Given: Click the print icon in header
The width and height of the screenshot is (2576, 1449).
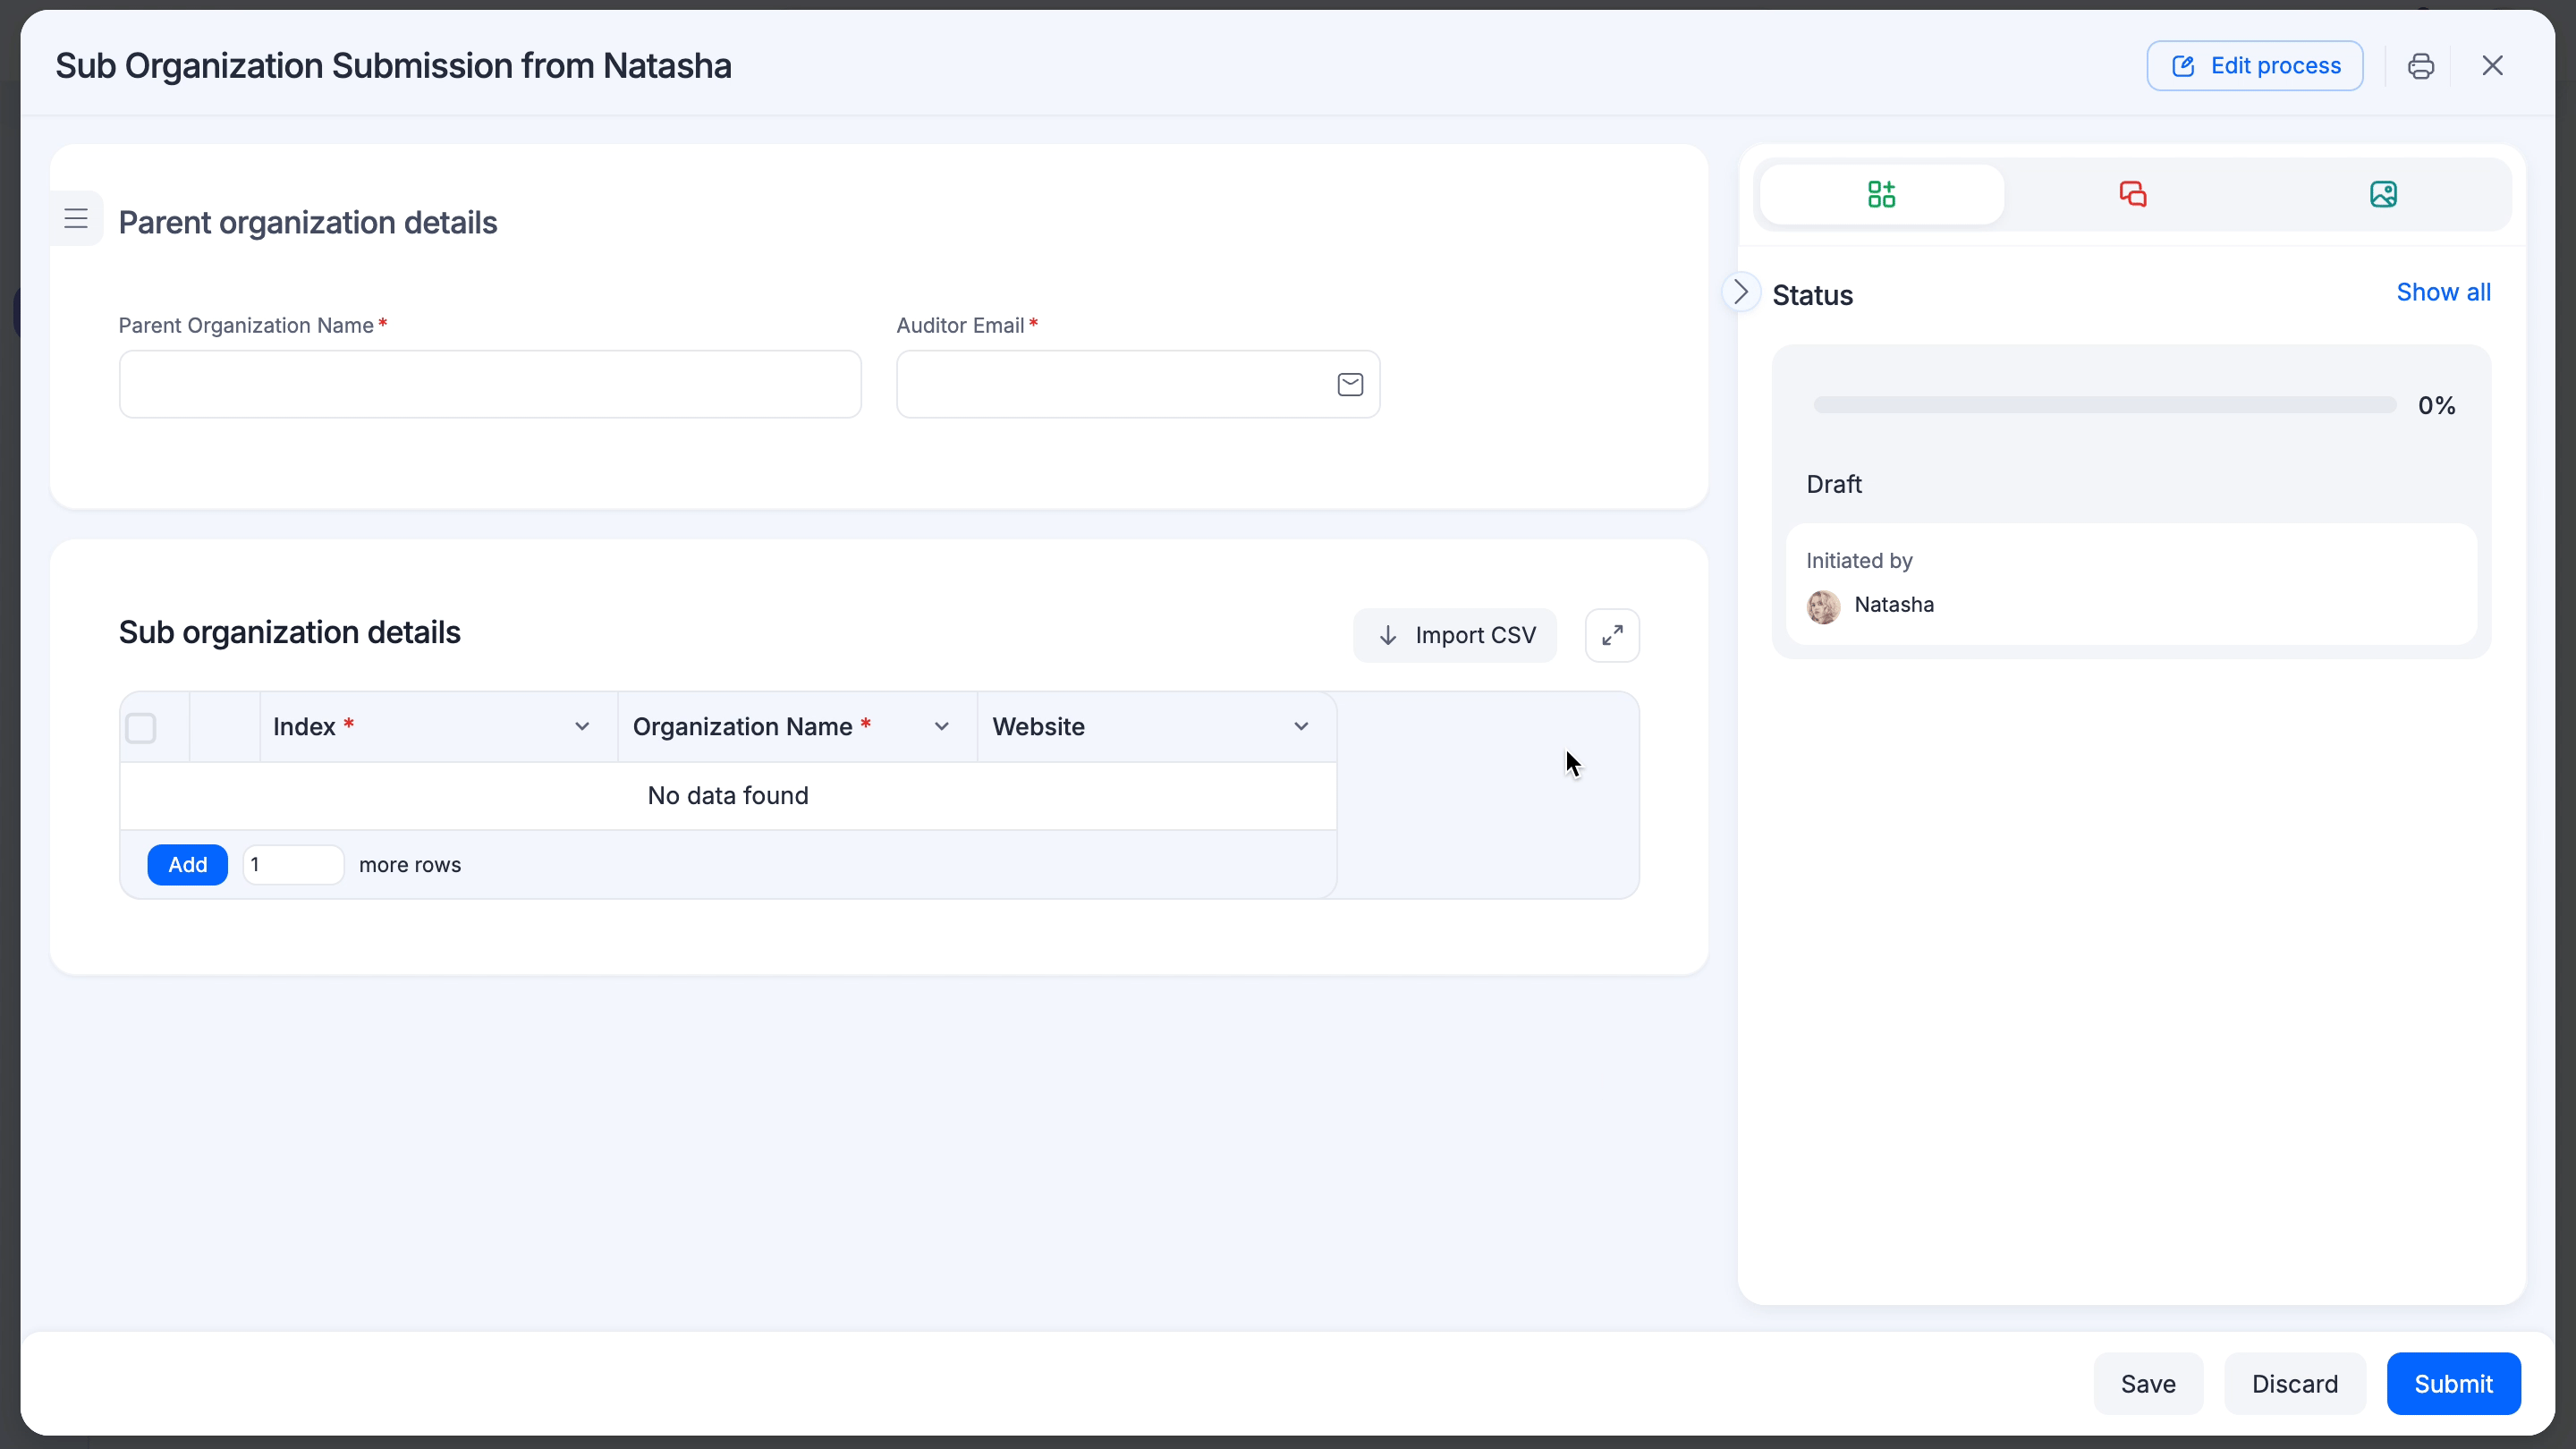Looking at the screenshot, I should 2420,66.
